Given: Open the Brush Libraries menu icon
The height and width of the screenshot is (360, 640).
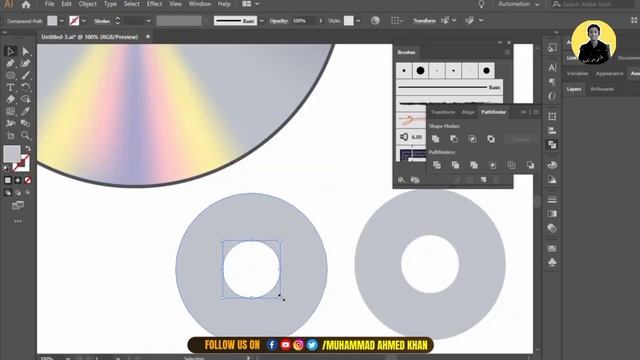Looking at the screenshot, I should point(401,180).
